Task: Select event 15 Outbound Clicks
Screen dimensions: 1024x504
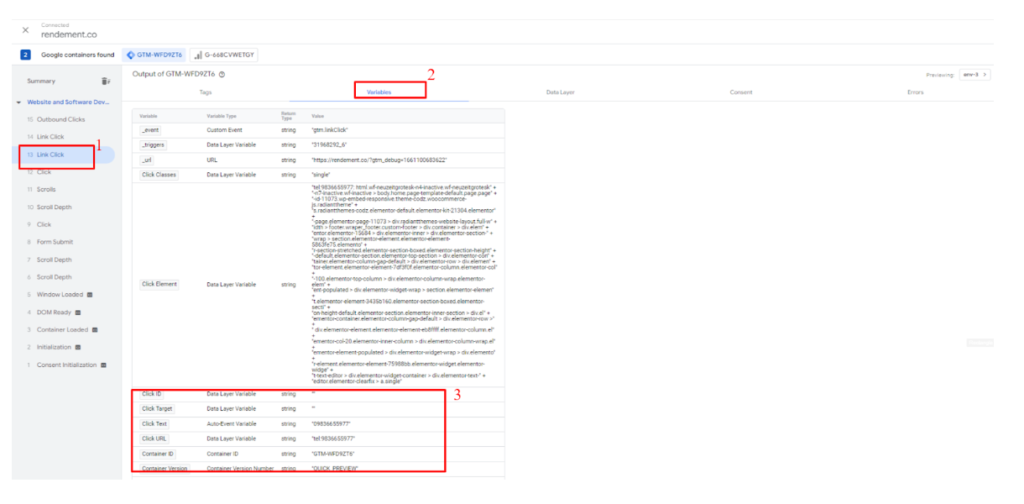Action: click(63, 119)
